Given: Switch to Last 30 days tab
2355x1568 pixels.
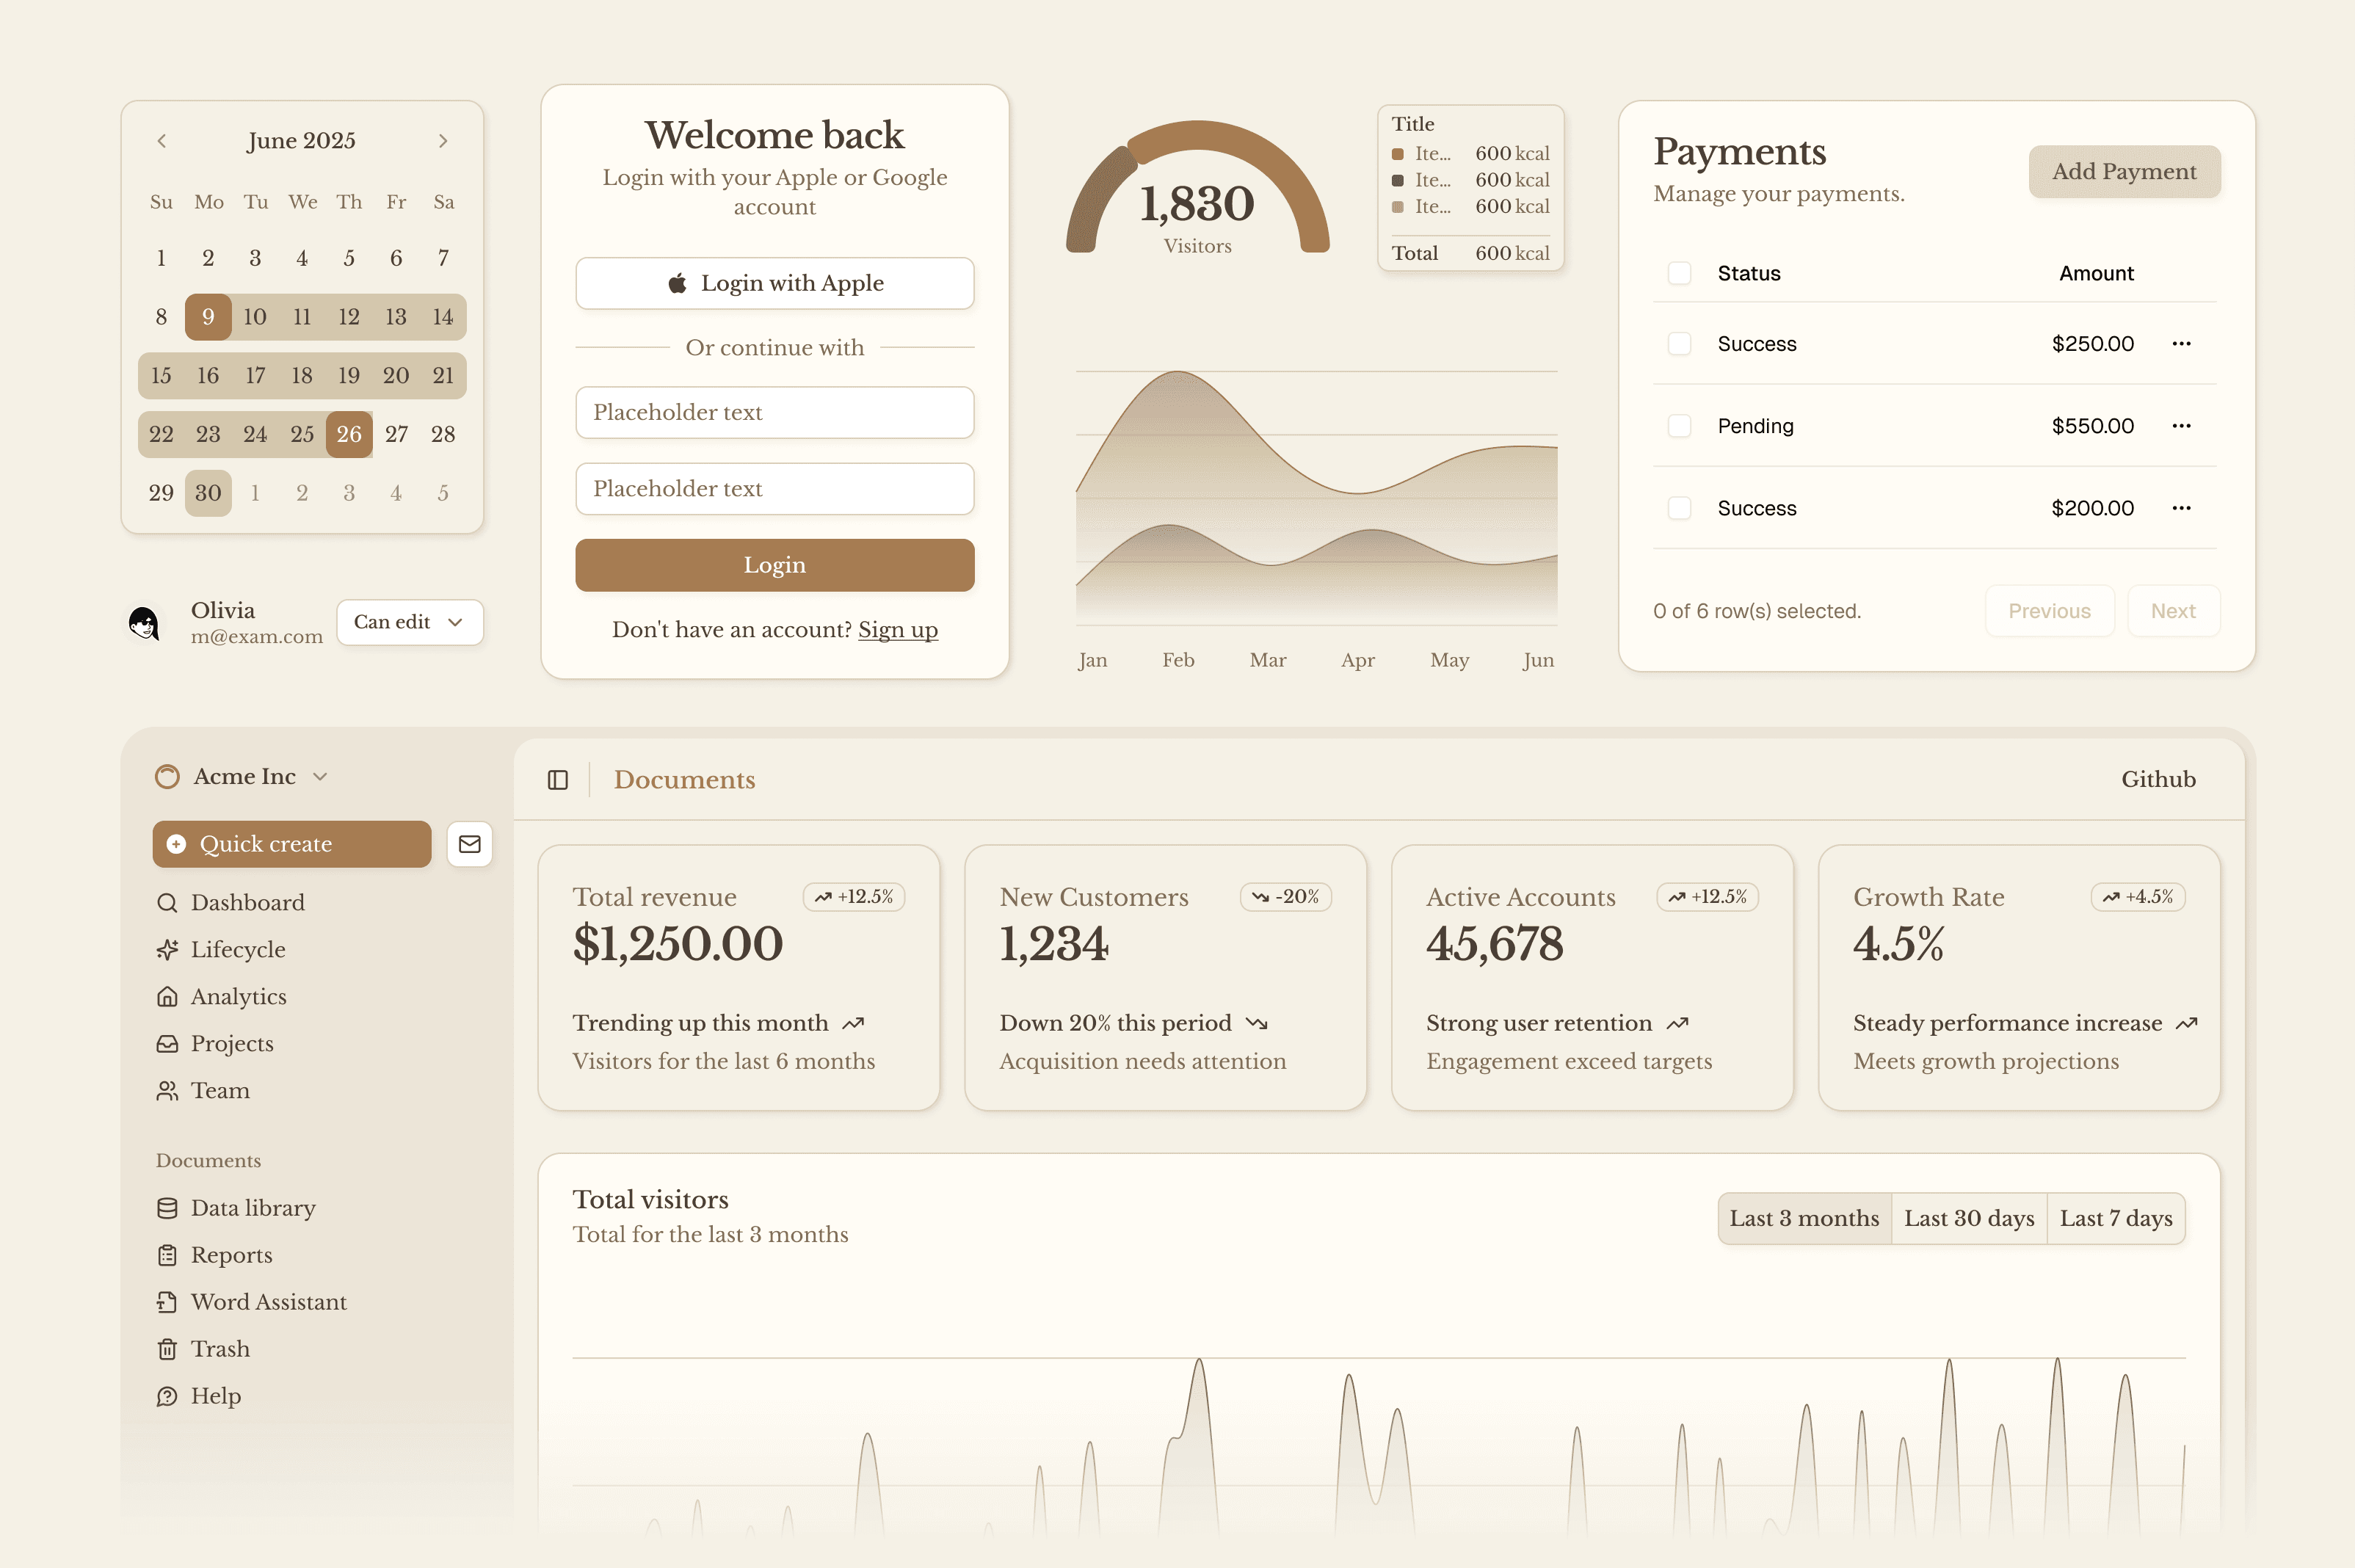Looking at the screenshot, I should tap(1968, 1218).
